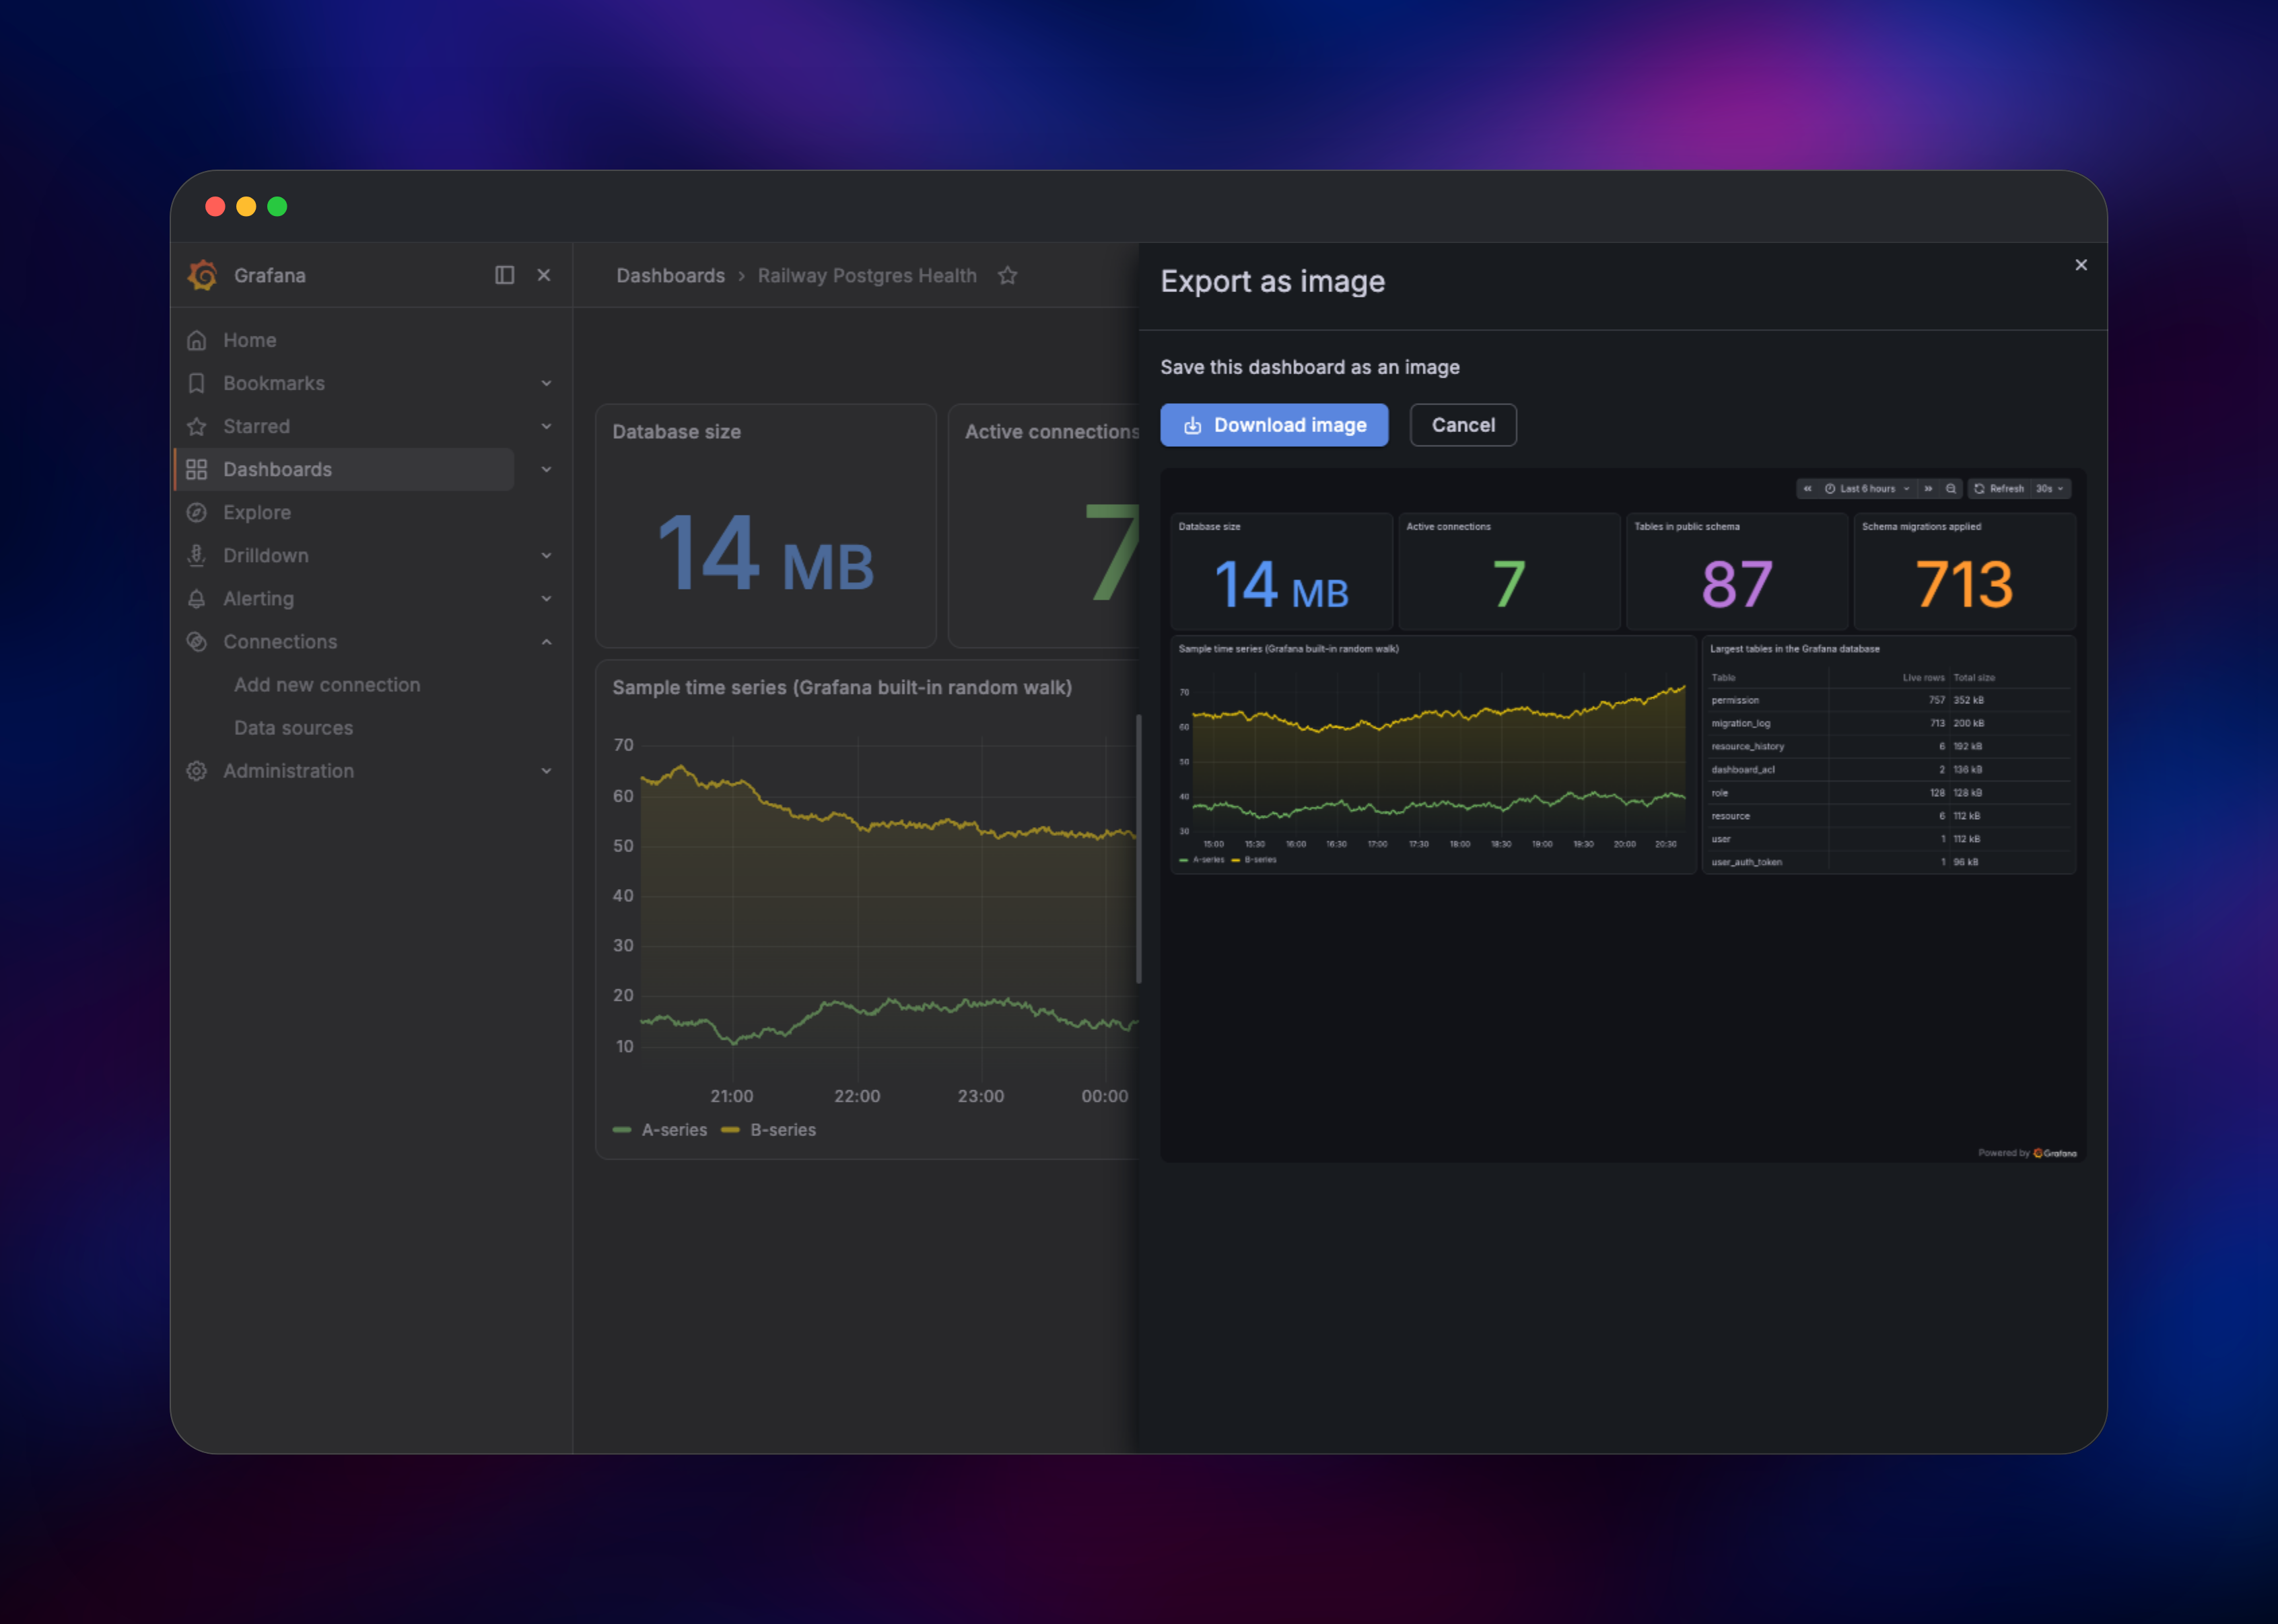Click the exported dashboard preview image
The height and width of the screenshot is (1624, 2278).
click(1622, 815)
